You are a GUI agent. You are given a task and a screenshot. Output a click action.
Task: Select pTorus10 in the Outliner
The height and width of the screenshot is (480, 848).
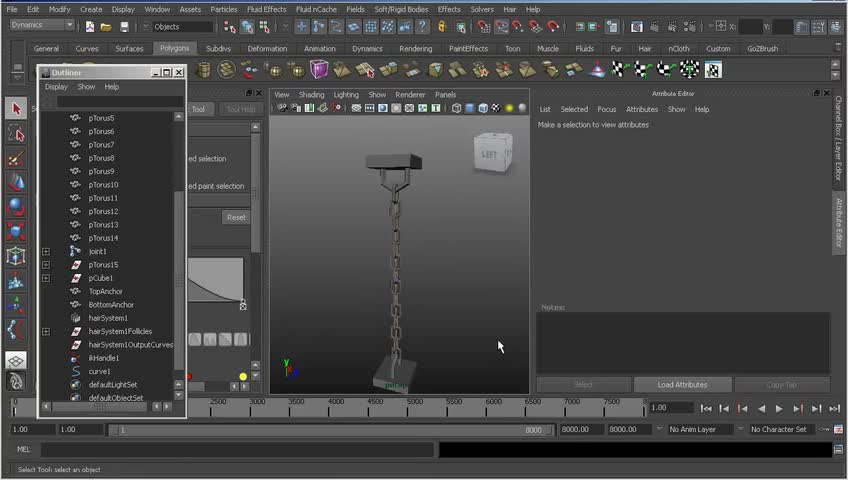pyautogui.click(x=103, y=185)
